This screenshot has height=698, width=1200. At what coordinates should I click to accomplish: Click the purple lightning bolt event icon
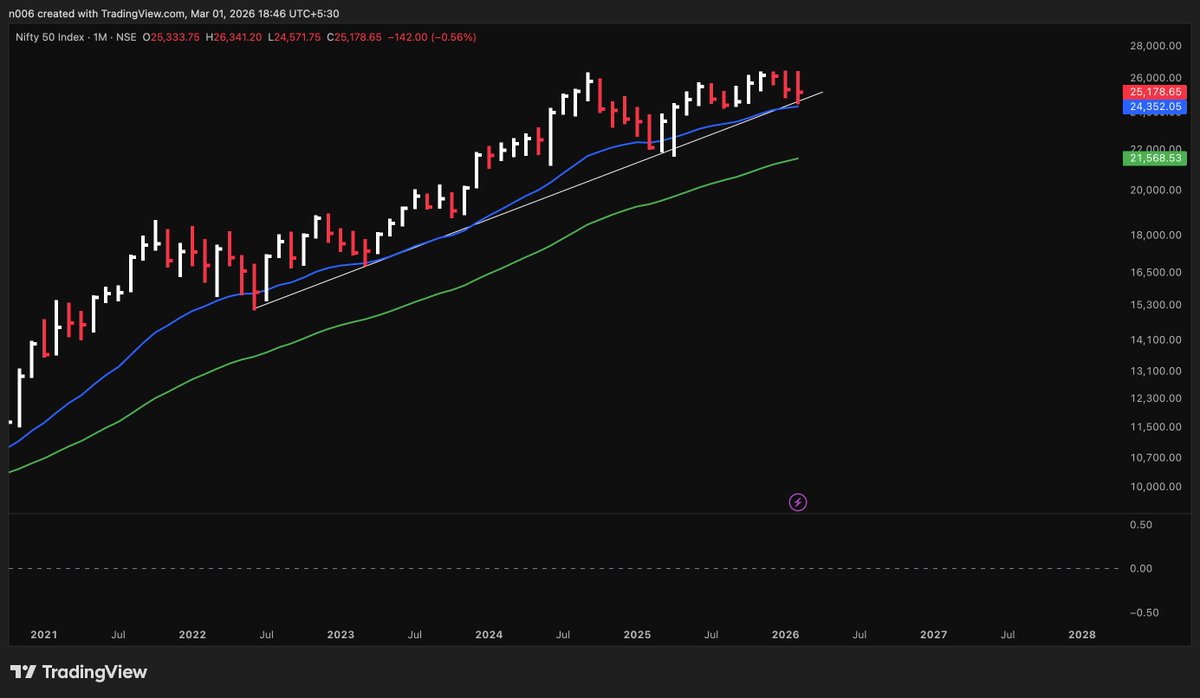point(798,502)
